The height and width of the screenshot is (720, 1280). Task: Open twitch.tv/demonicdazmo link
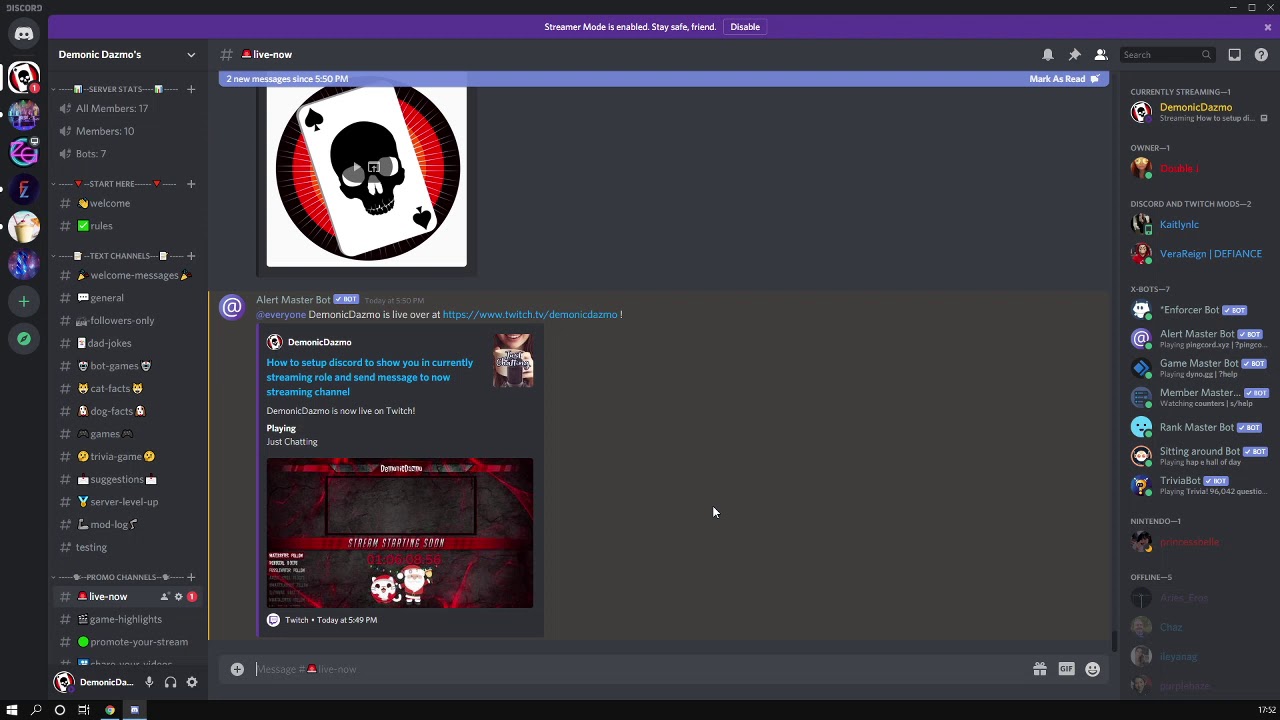[530, 315]
